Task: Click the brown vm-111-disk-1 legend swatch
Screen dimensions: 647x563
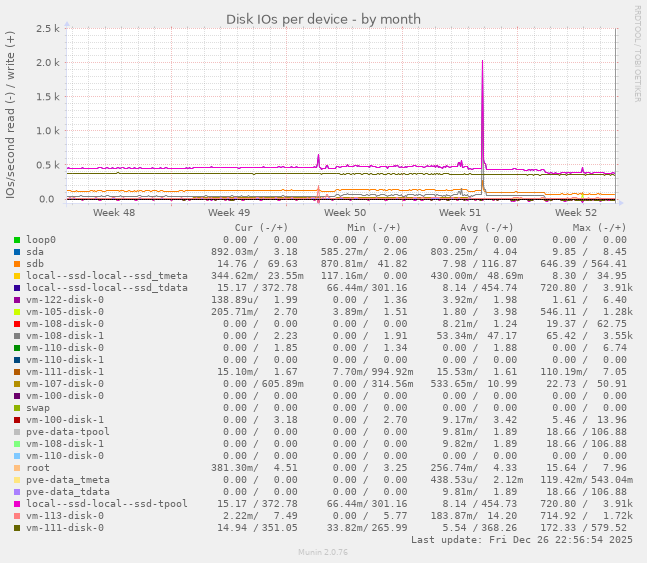Action: (x=17, y=371)
